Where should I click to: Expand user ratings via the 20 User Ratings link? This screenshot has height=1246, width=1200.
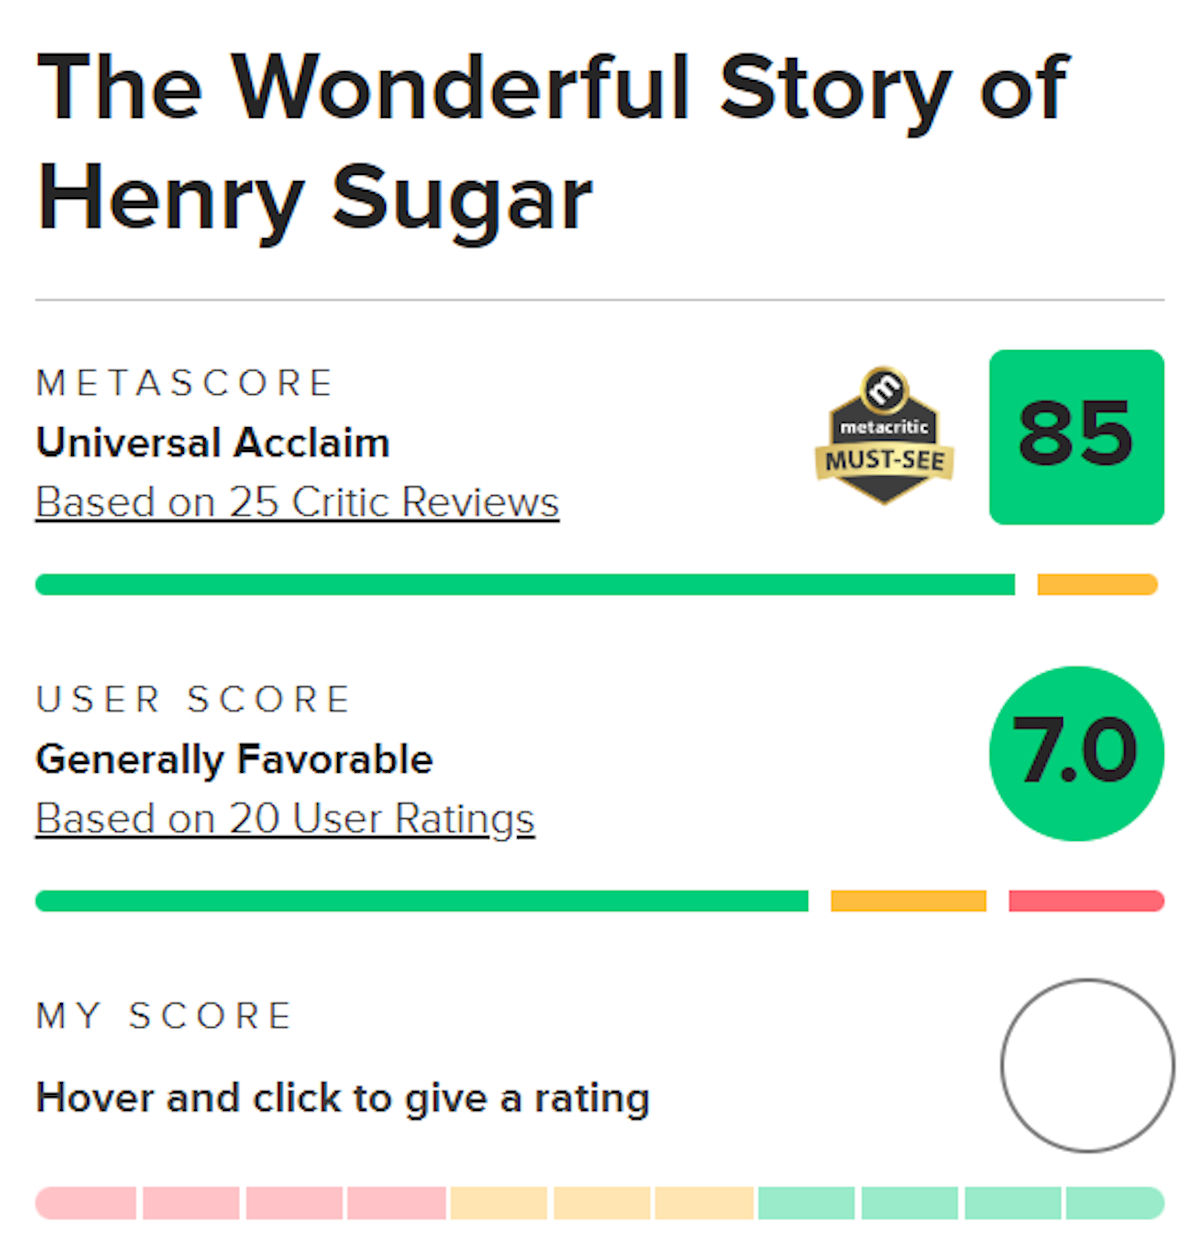[284, 817]
